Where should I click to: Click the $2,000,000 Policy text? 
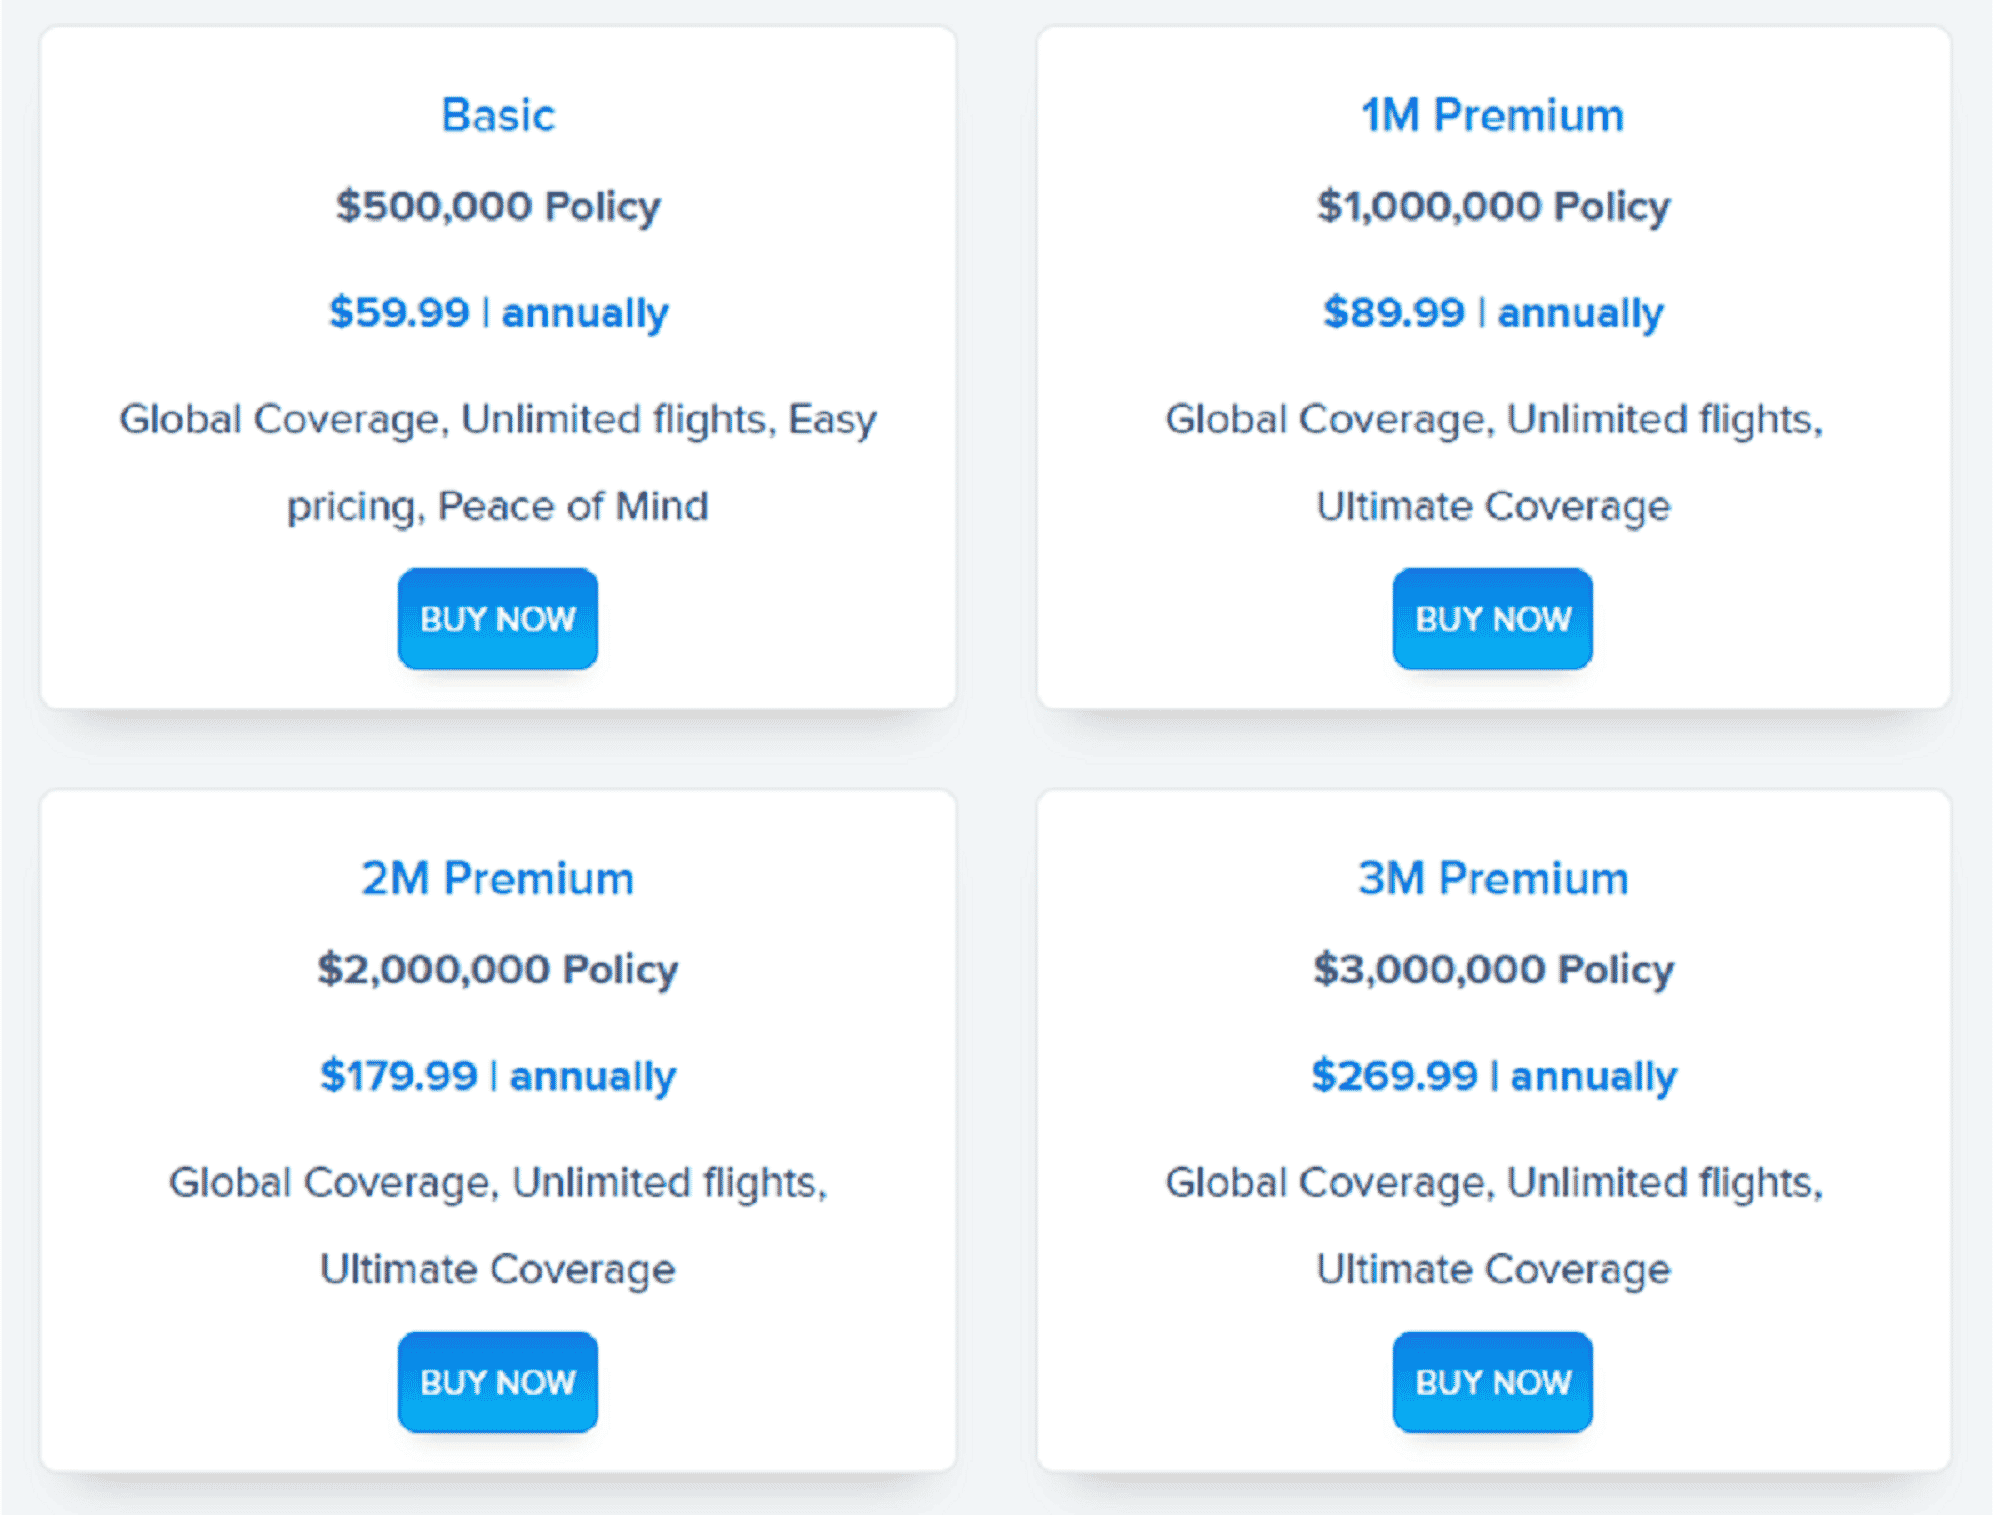(498, 970)
